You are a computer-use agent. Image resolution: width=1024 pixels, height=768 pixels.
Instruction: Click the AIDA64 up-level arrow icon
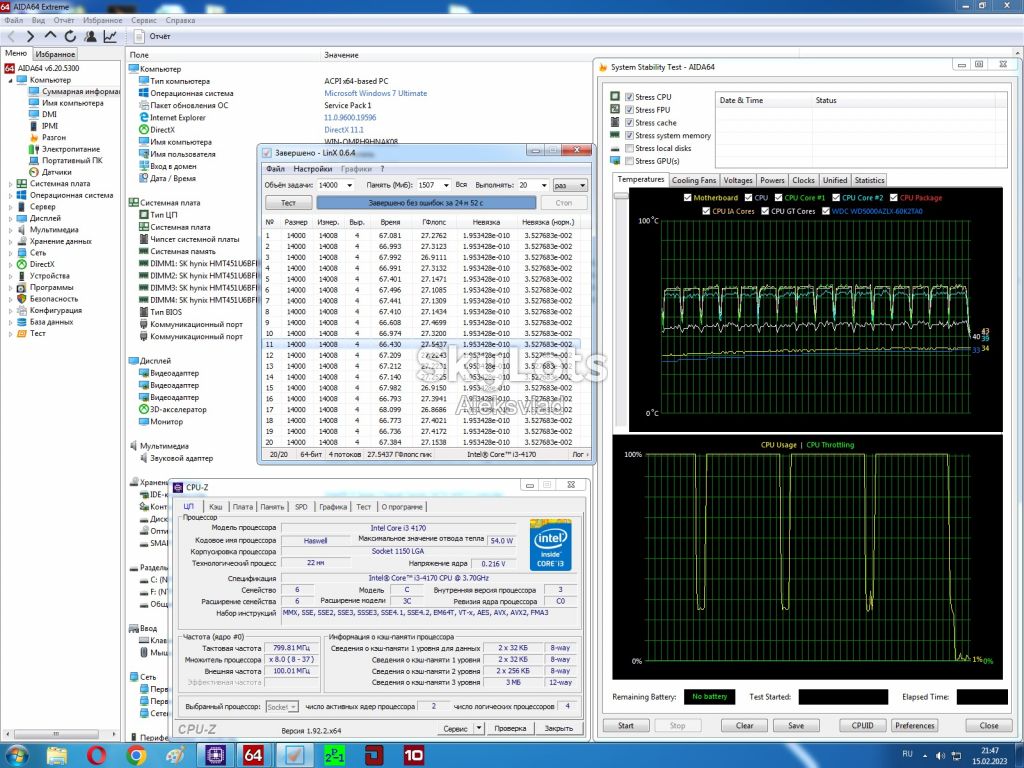point(50,36)
